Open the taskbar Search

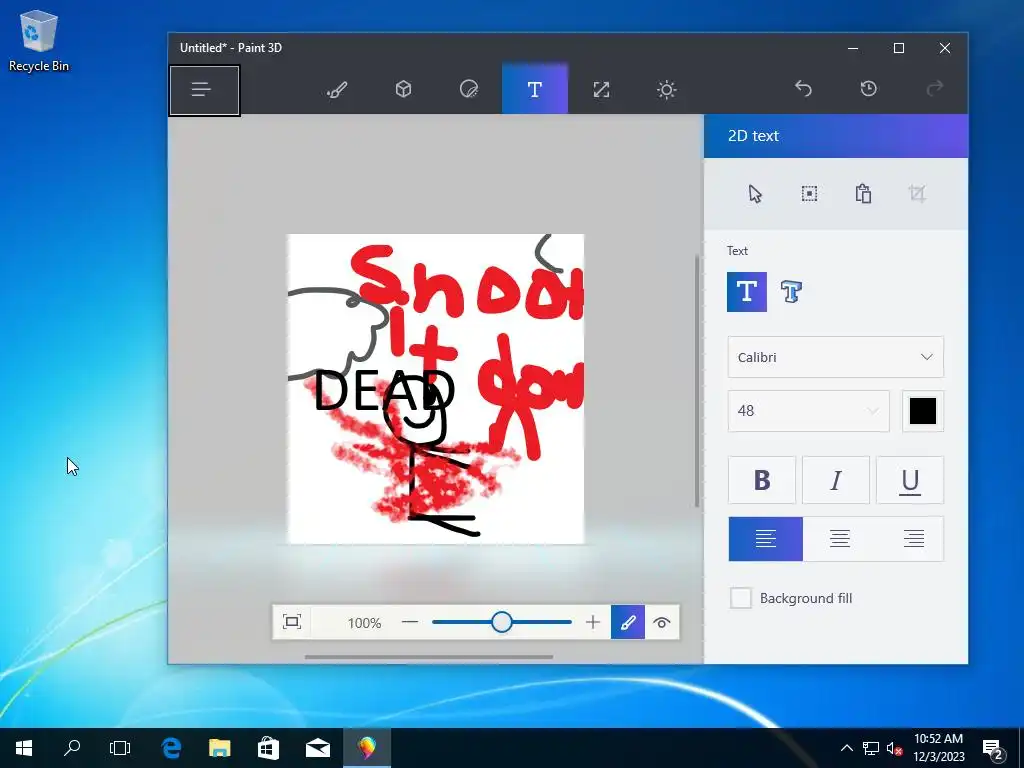[x=72, y=748]
